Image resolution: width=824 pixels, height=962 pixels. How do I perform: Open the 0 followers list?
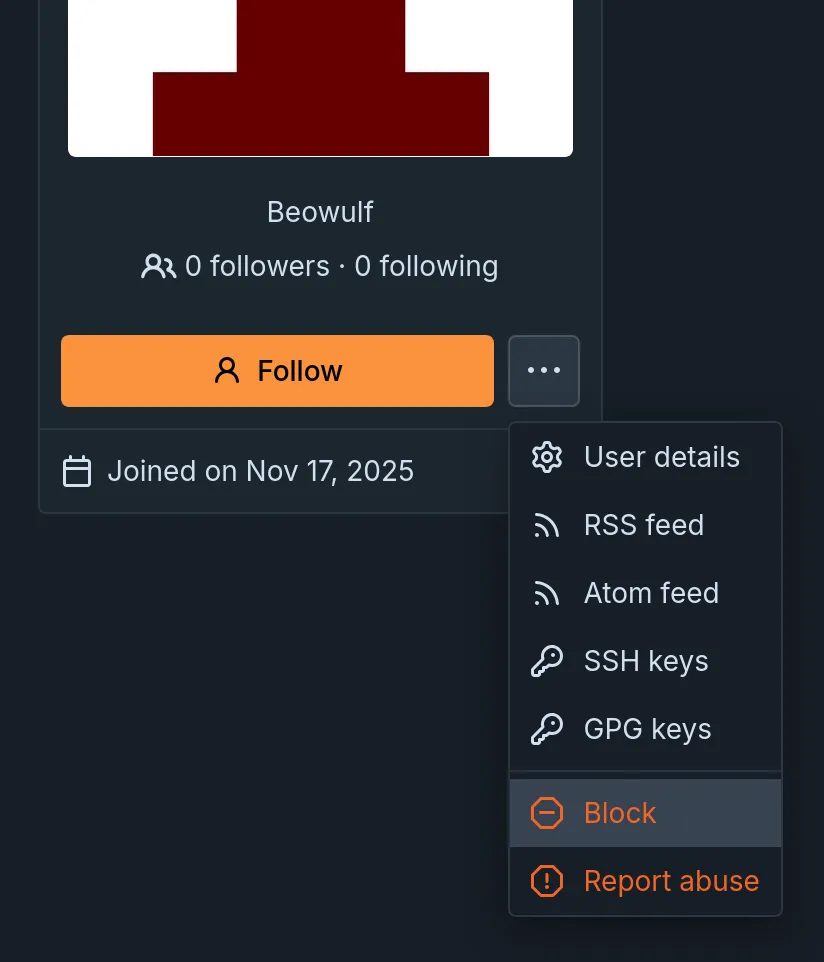pos(257,266)
